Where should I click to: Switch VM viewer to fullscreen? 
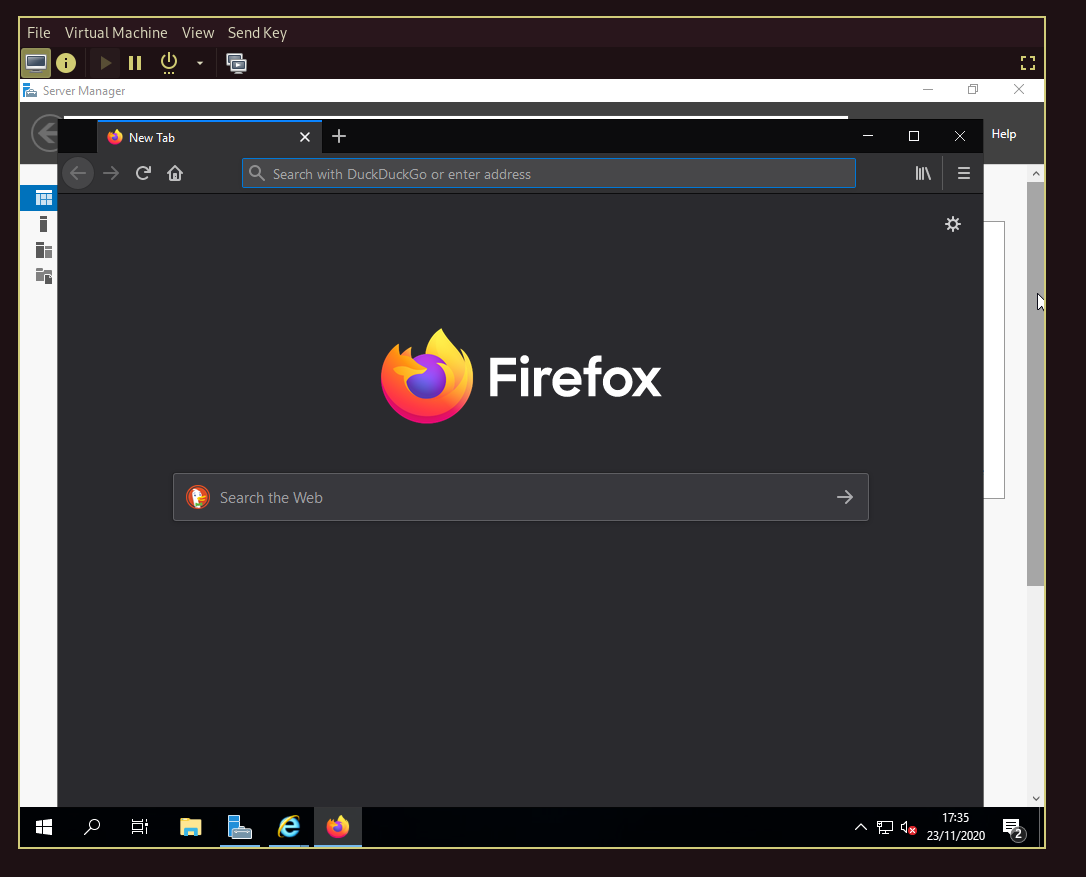point(1028,63)
